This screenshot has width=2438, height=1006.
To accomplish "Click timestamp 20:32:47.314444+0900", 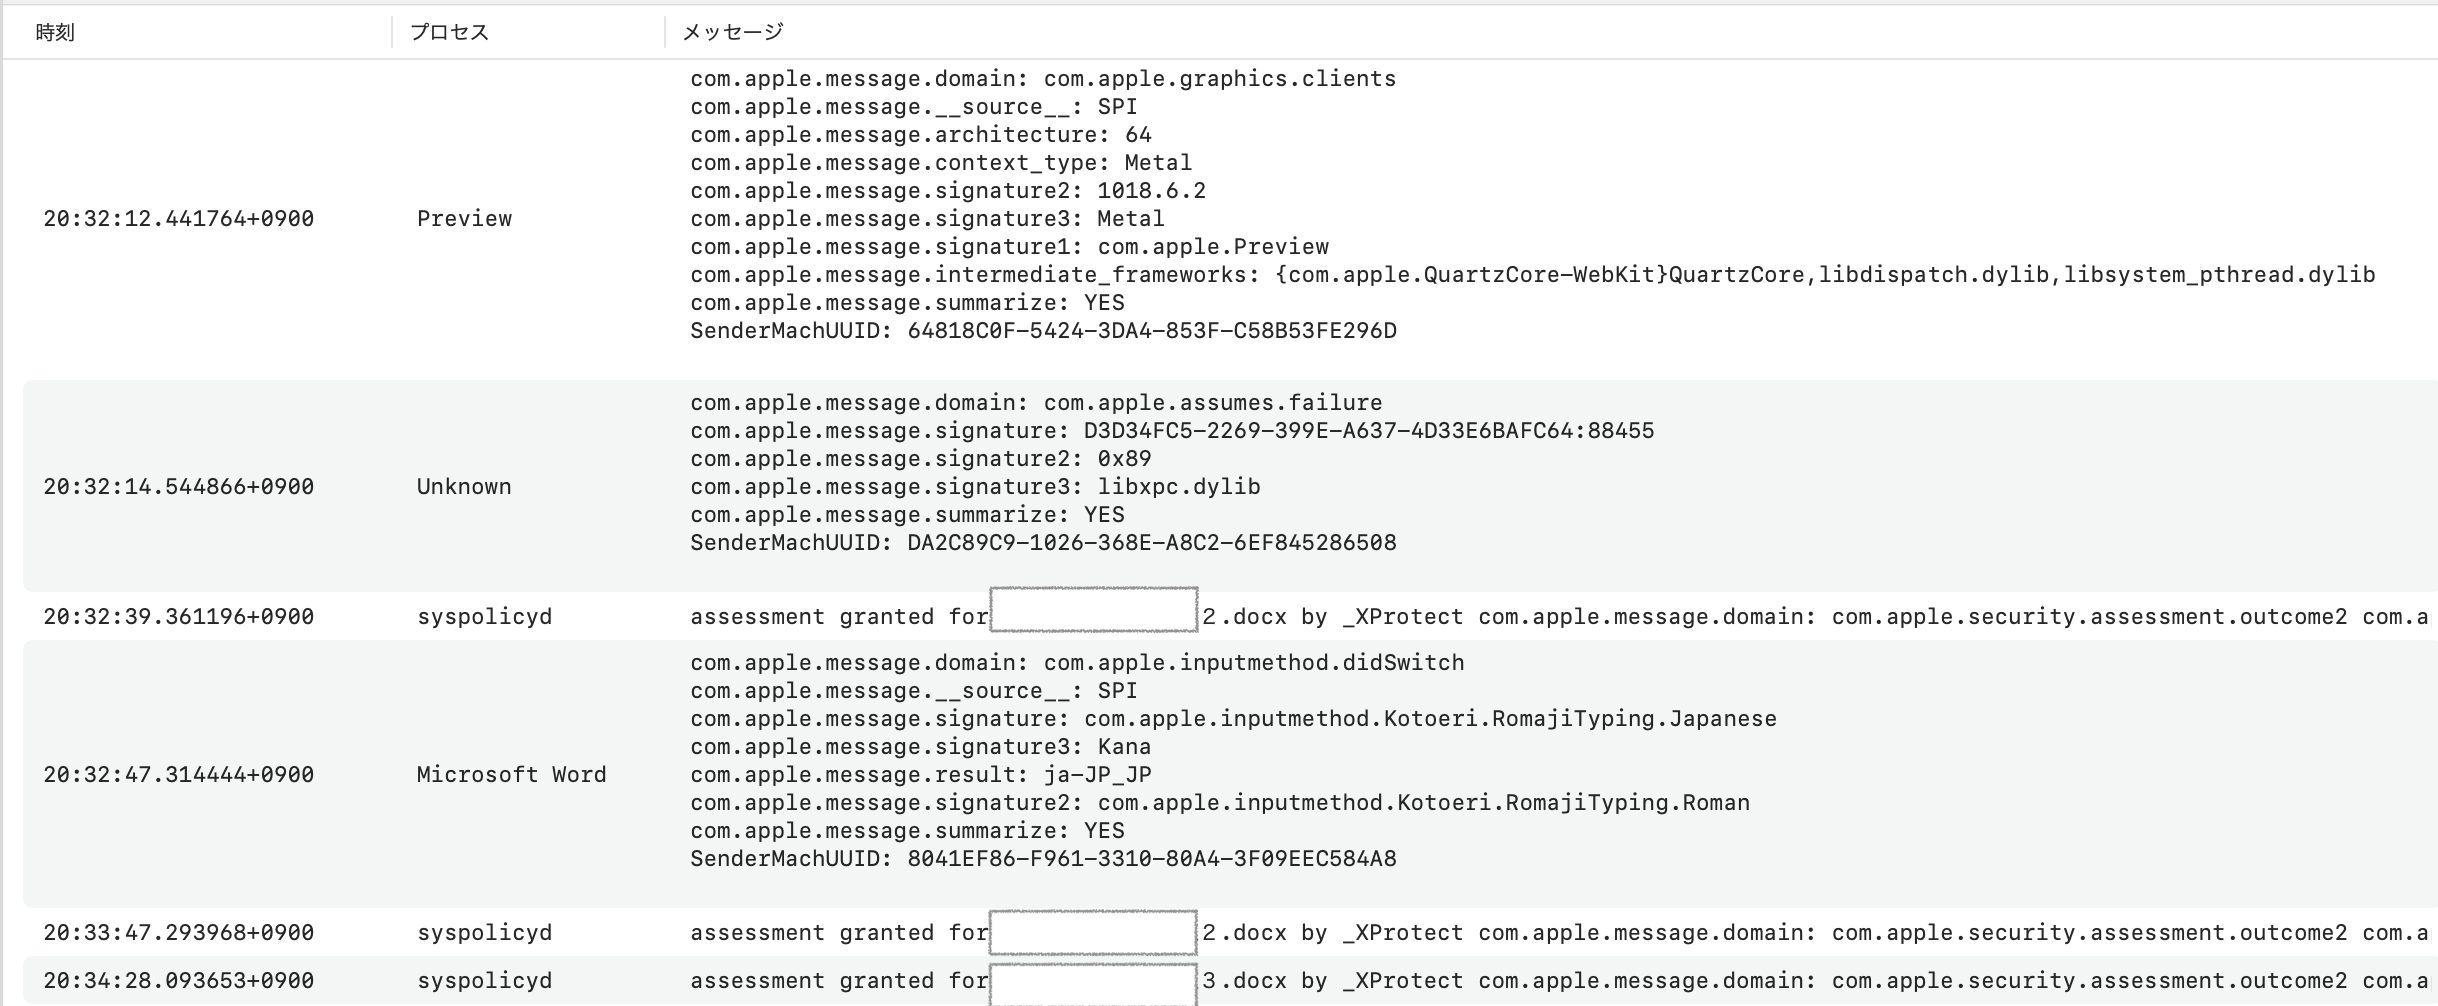I will pos(178,775).
